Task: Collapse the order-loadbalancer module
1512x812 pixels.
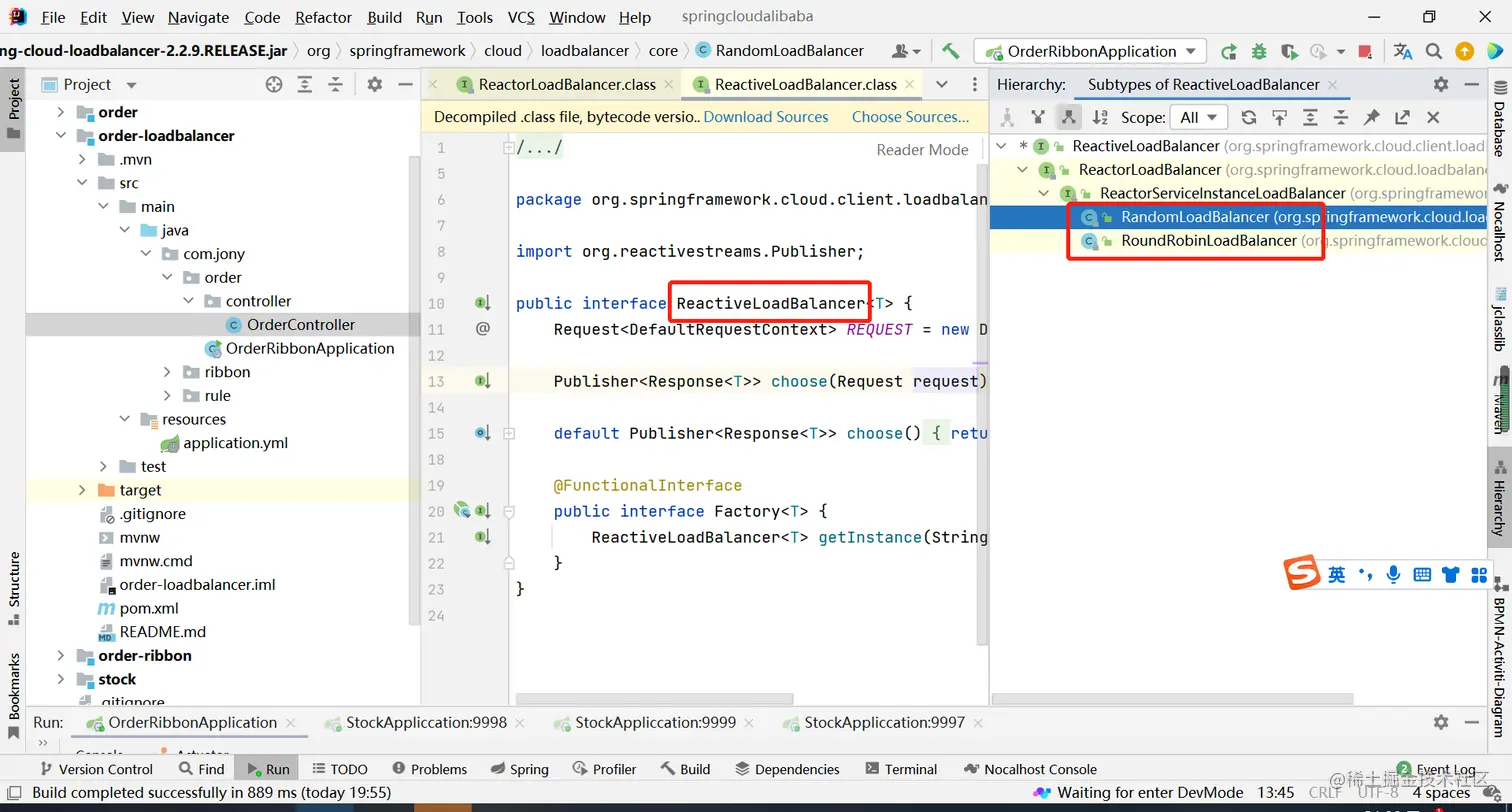Action: (x=61, y=136)
